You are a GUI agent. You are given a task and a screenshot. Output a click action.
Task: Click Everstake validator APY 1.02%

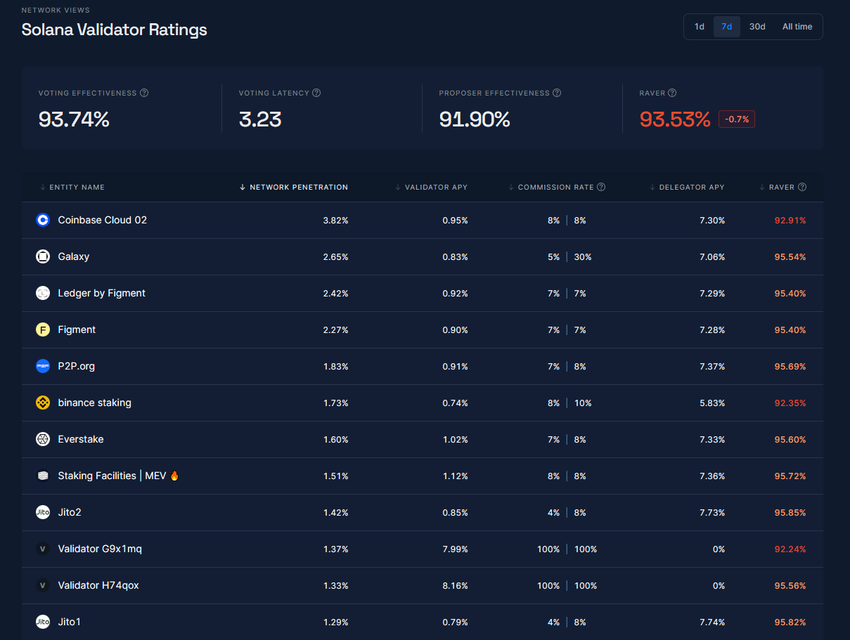(x=455, y=439)
